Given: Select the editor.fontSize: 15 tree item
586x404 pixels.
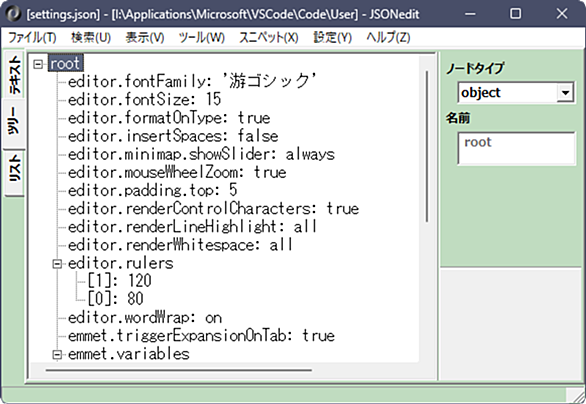Looking at the screenshot, I should click(x=144, y=99).
